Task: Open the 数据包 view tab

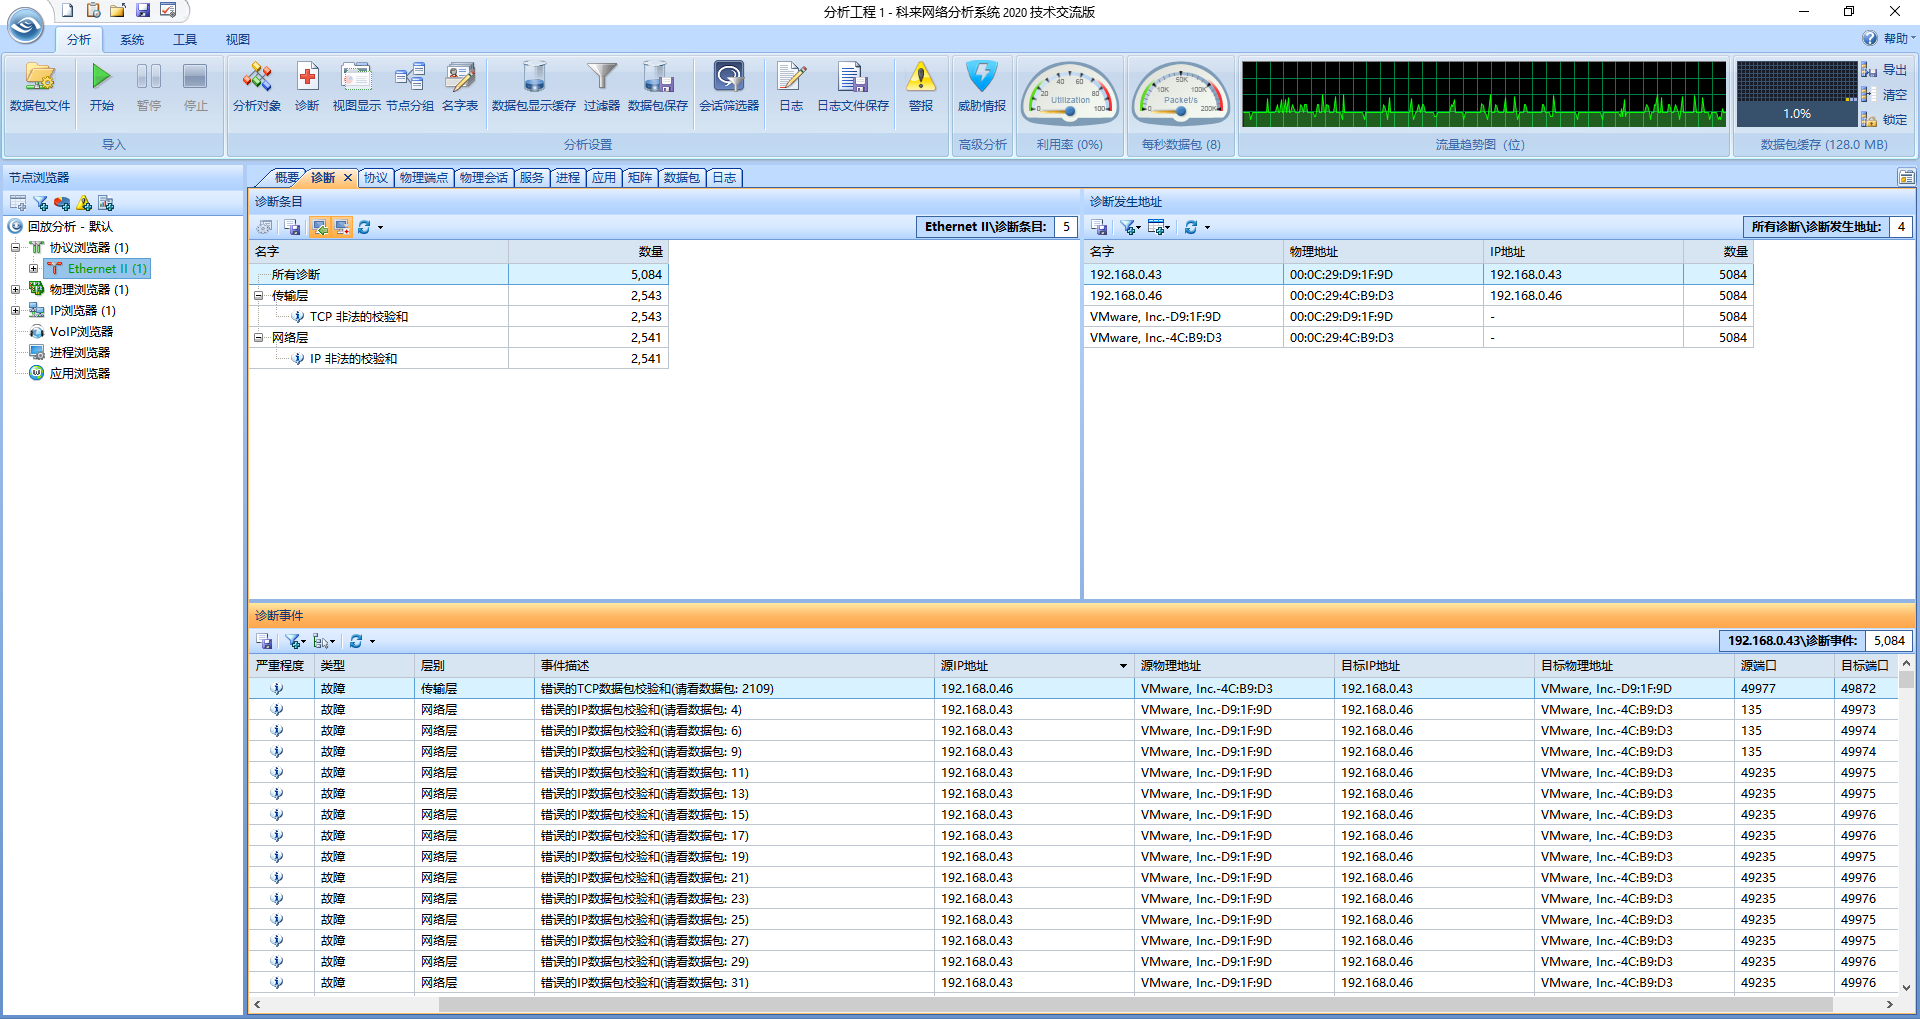Action: [x=682, y=177]
